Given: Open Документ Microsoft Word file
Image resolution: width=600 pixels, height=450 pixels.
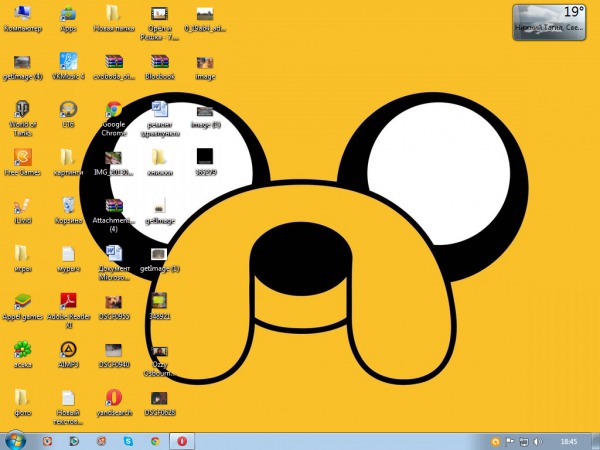Looking at the screenshot, I should pyautogui.click(x=114, y=262).
